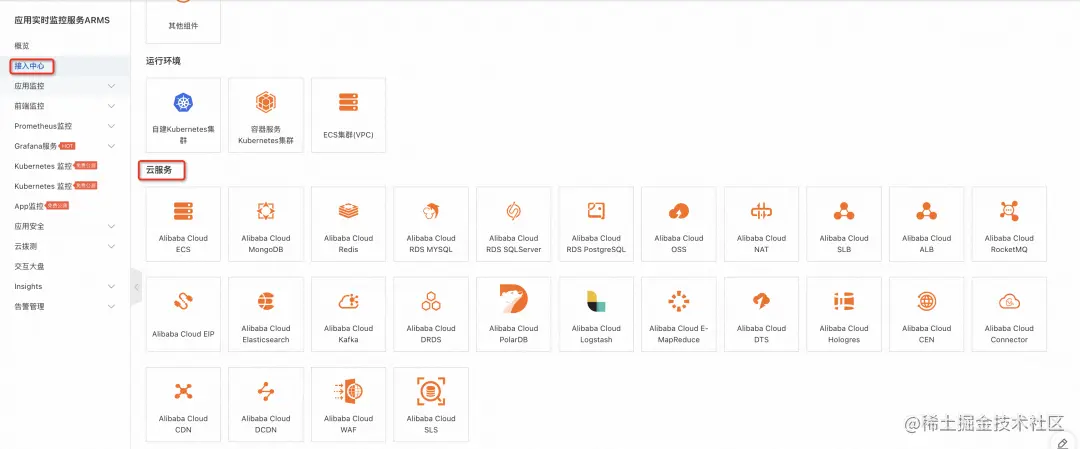Select the Alibaba Cloud SLS icon
Screen dimensions: 1080x449
pos(431,392)
